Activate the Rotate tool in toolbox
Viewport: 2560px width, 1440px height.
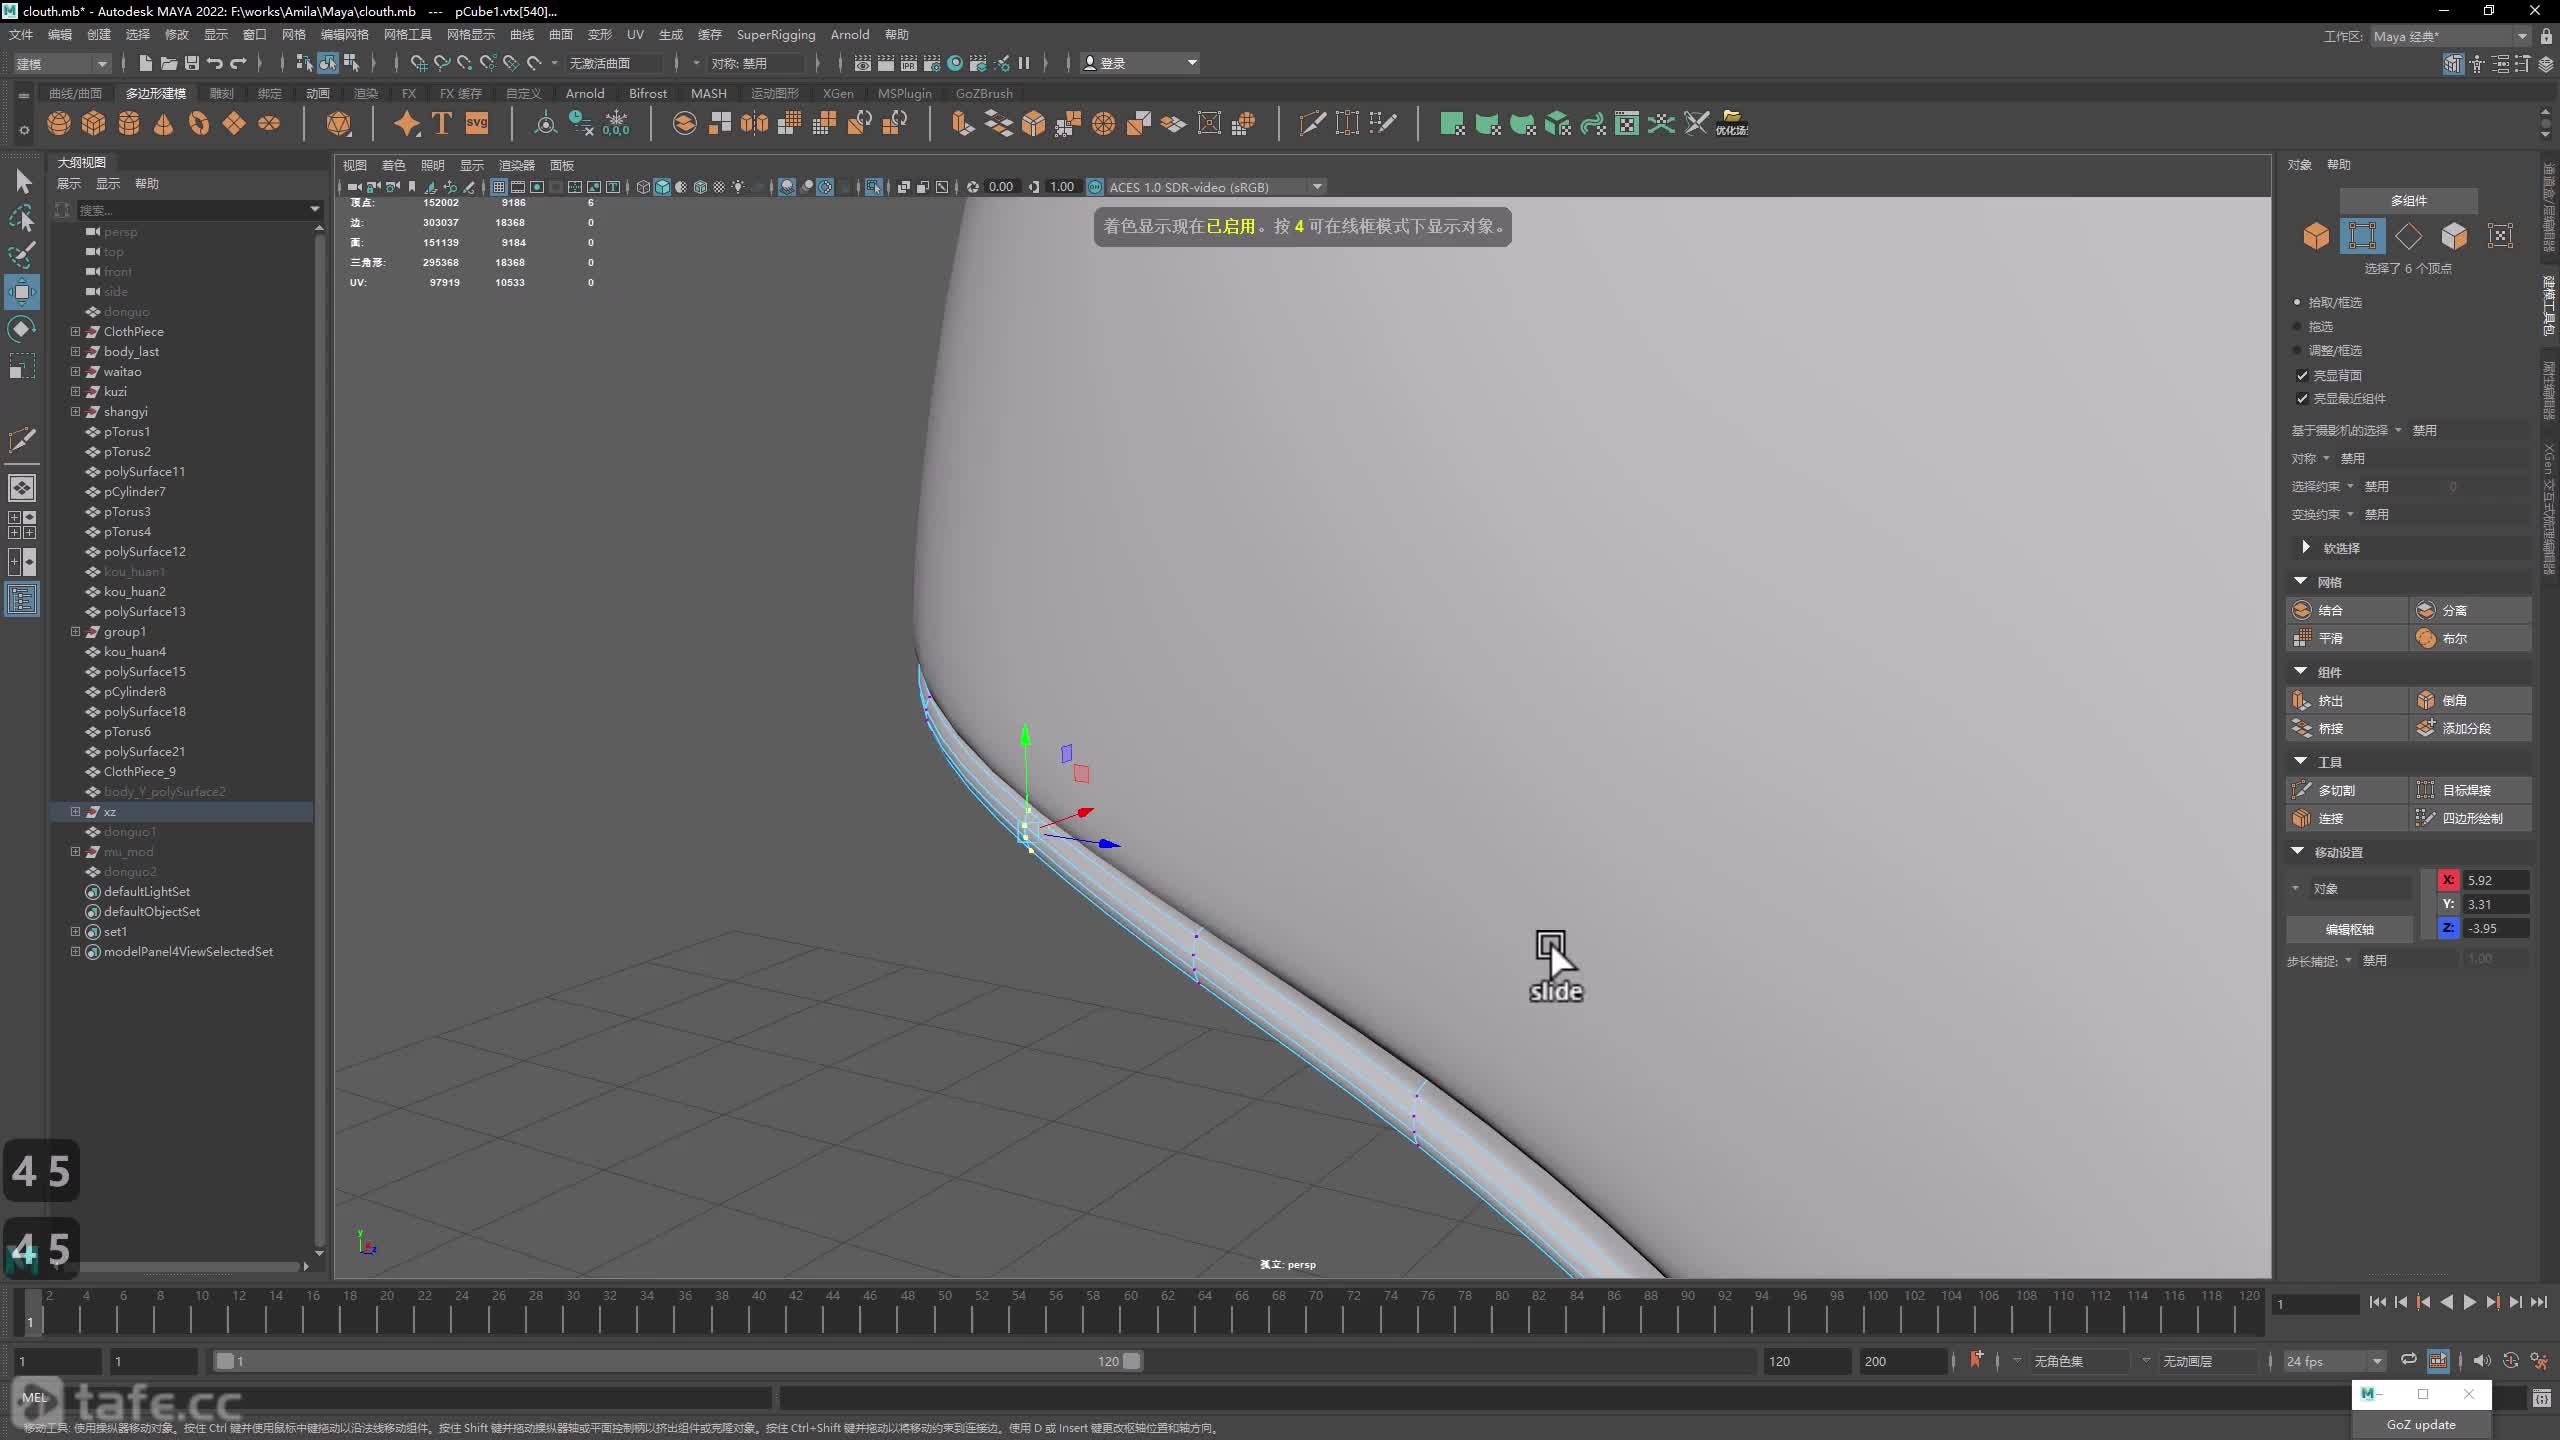(22, 329)
